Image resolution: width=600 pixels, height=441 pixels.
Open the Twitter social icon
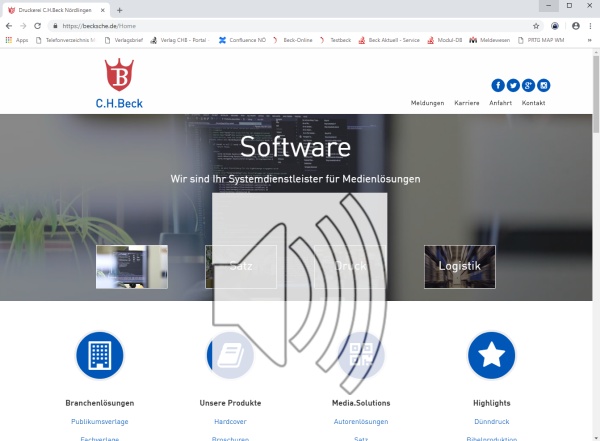tap(513, 85)
